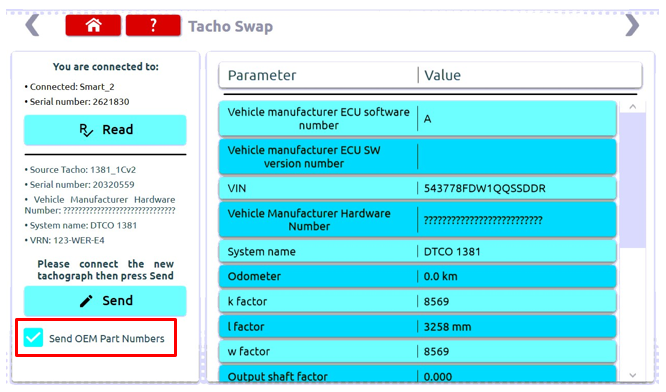The image size is (666, 392).
Task: Click VIN value 543778FDW1QQSSDDR
Action: pyautogui.click(x=485, y=188)
